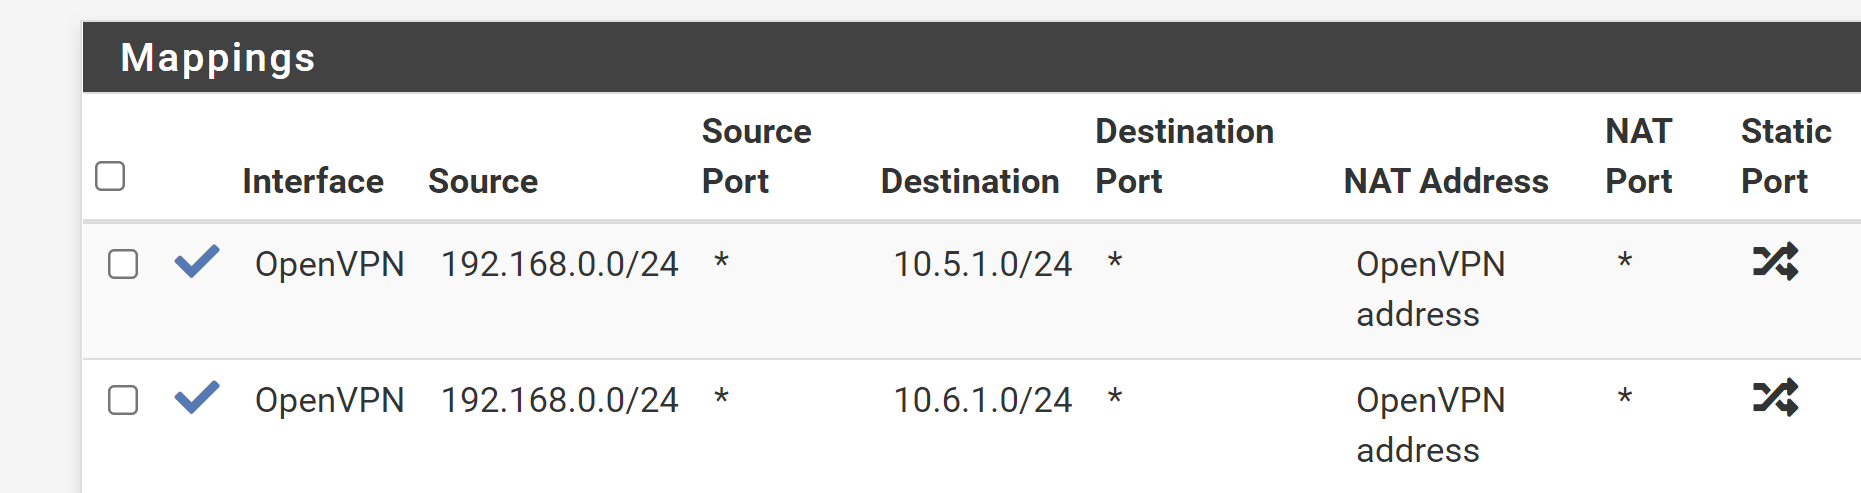Click the Source Port column header

coord(756,156)
